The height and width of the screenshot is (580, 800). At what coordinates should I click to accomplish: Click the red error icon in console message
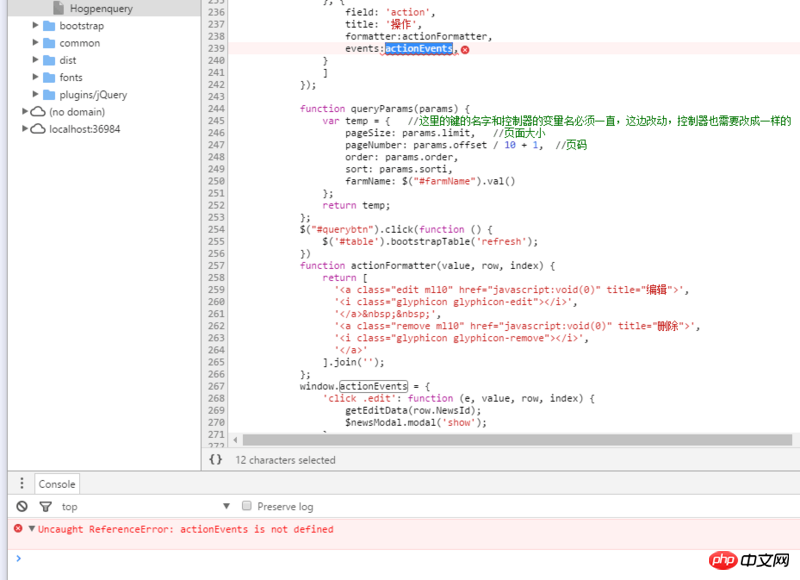18,529
